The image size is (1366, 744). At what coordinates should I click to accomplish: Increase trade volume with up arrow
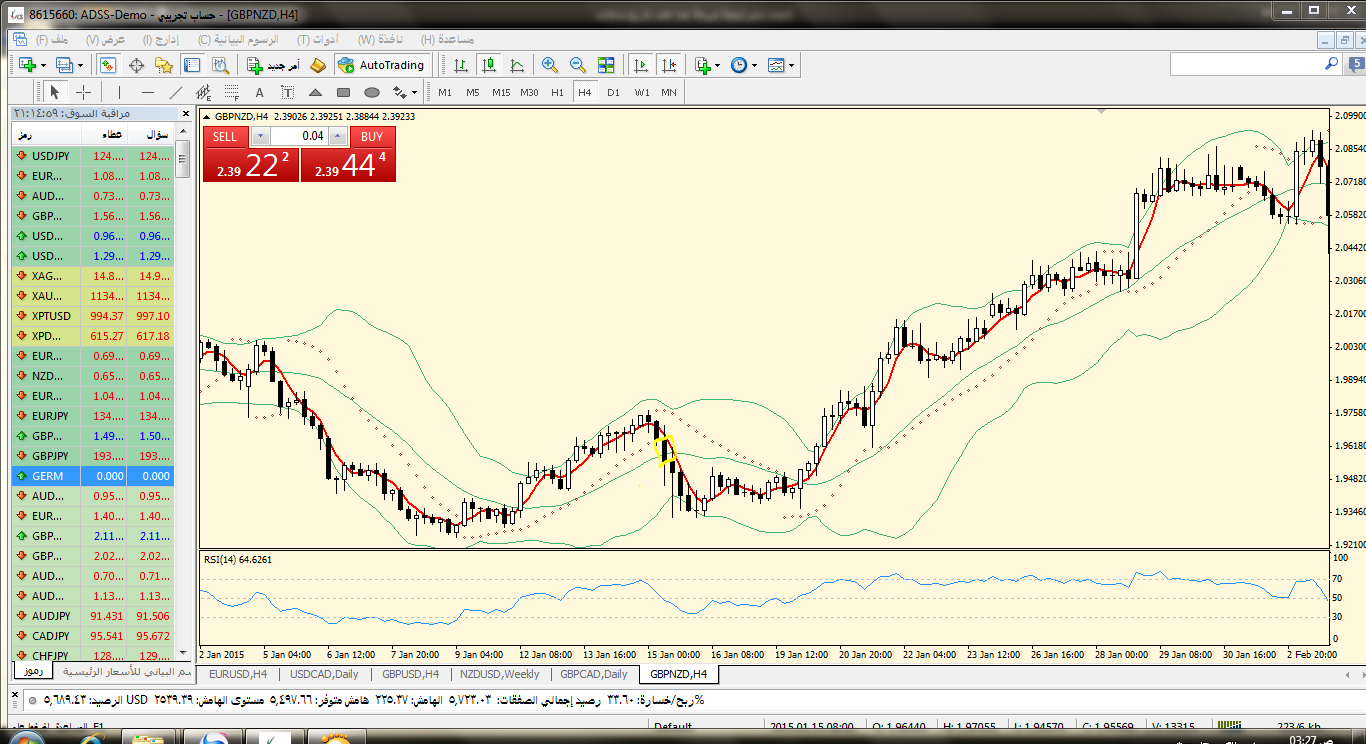pos(337,136)
